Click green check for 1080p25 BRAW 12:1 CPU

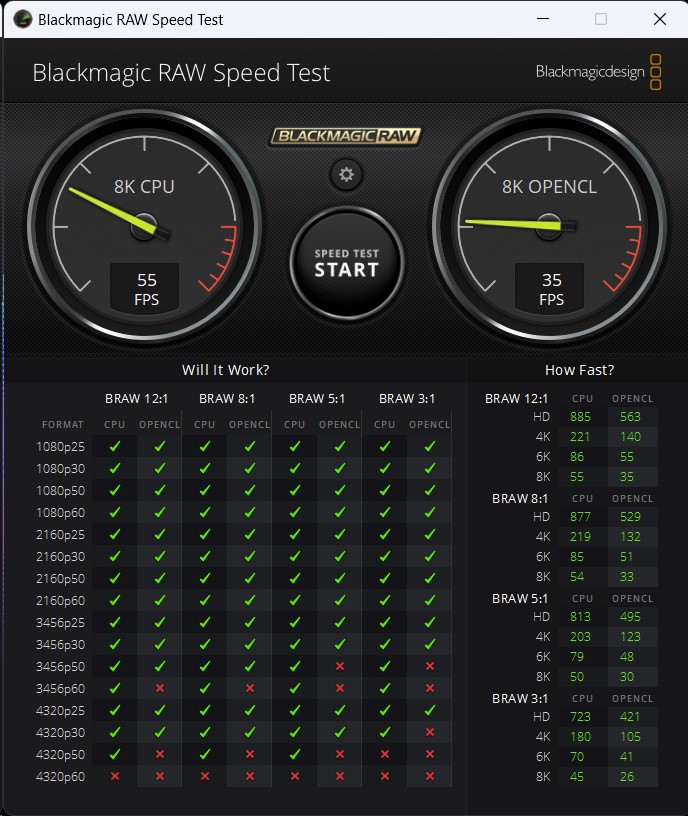(x=114, y=446)
